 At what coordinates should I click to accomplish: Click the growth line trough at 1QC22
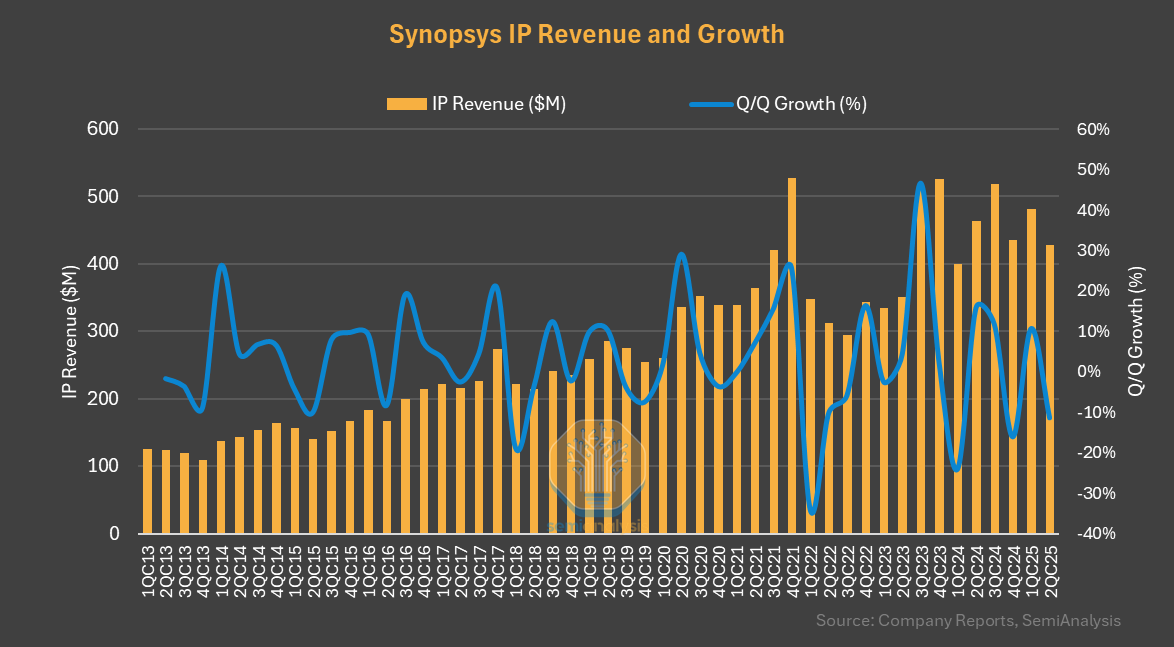tap(811, 512)
